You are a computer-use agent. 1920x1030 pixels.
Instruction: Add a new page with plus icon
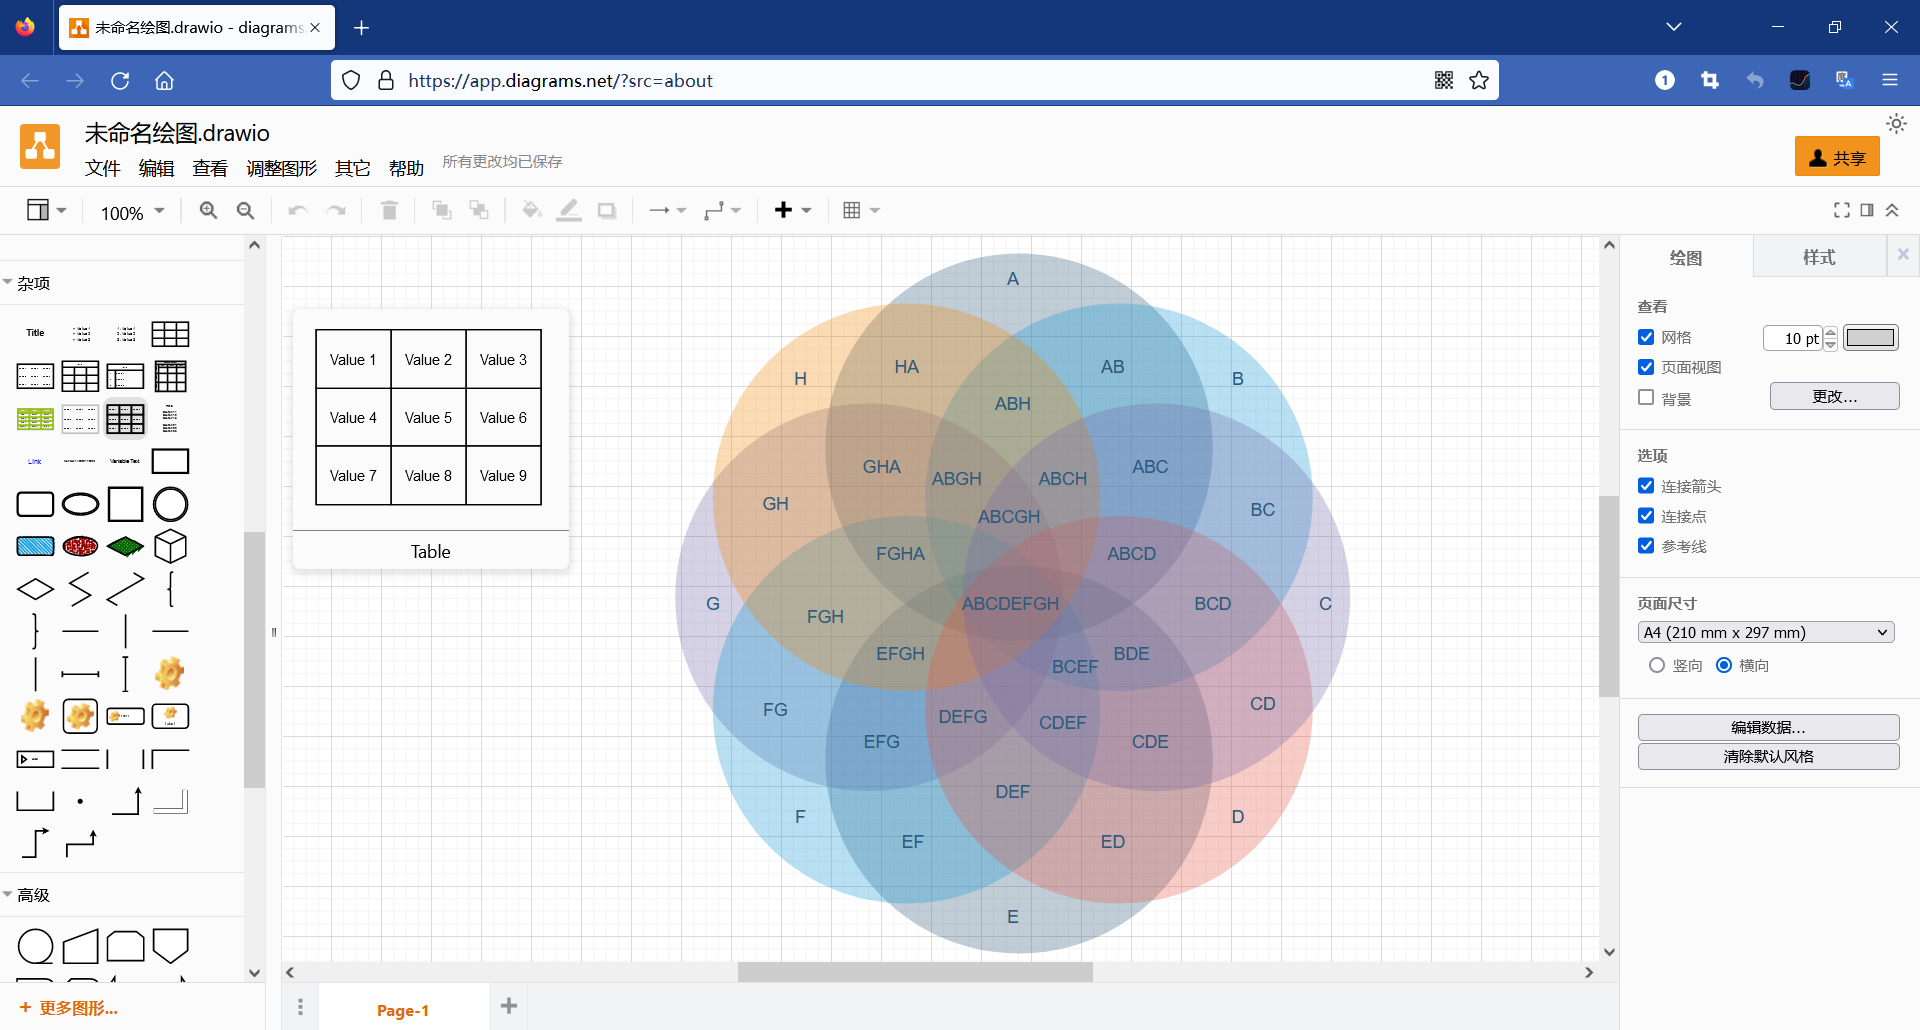click(x=509, y=1006)
